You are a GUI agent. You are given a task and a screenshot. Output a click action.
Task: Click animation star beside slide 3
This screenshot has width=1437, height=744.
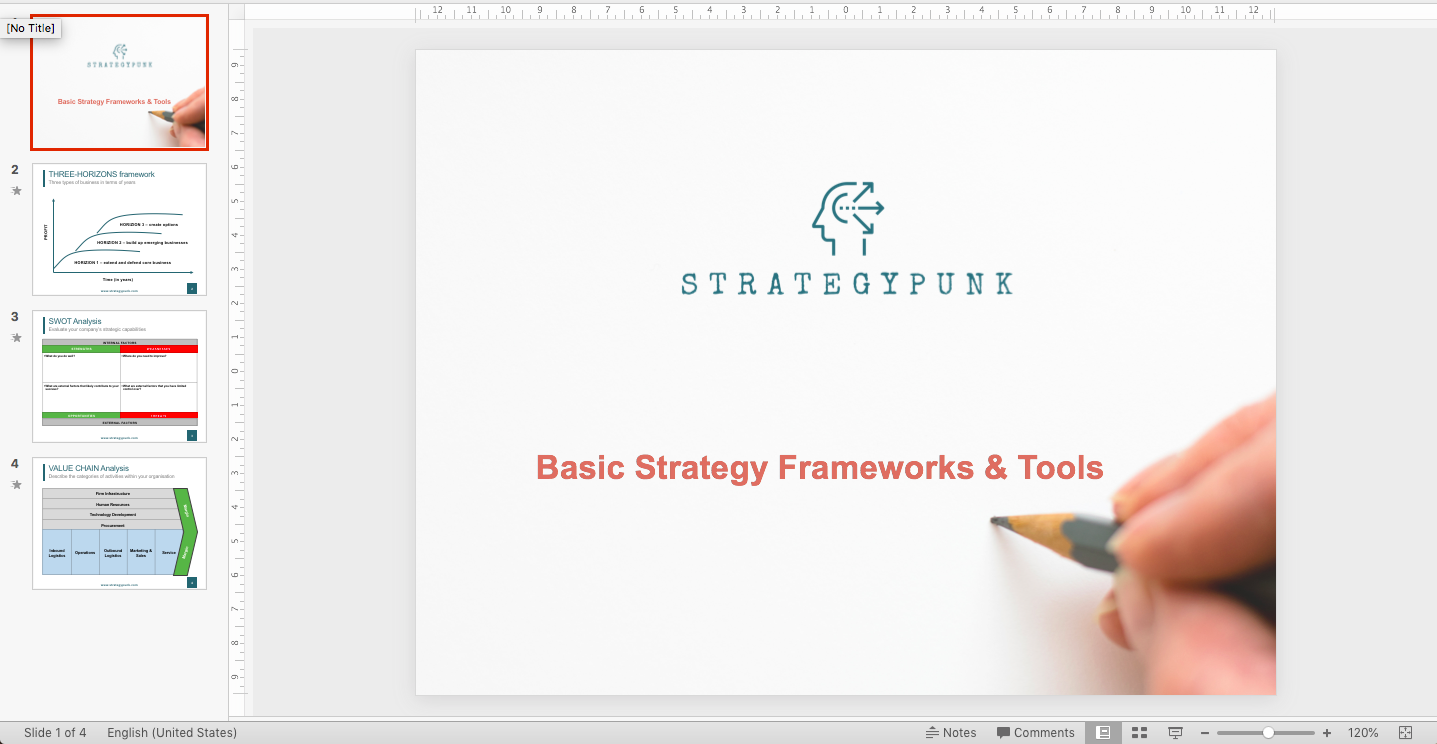pyautogui.click(x=16, y=337)
